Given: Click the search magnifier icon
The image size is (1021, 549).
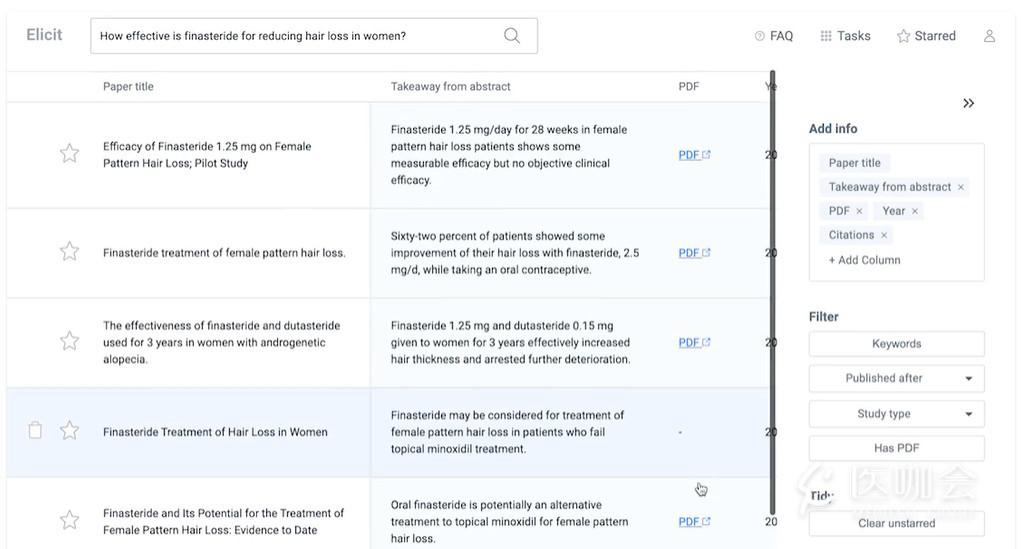Looking at the screenshot, I should coord(512,36).
